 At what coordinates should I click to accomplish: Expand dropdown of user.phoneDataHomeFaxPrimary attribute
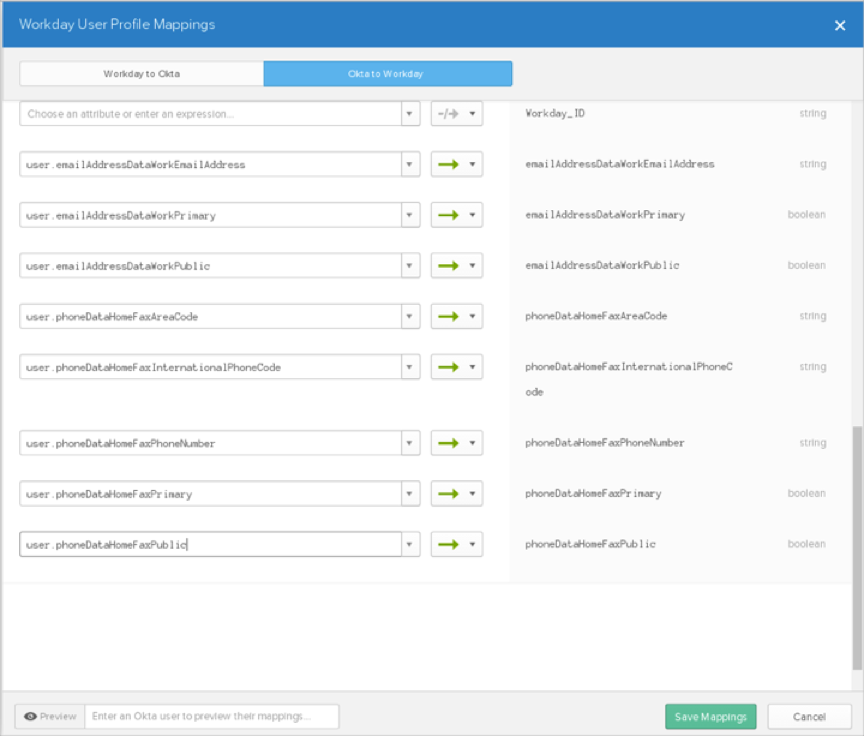pyautogui.click(x=410, y=494)
